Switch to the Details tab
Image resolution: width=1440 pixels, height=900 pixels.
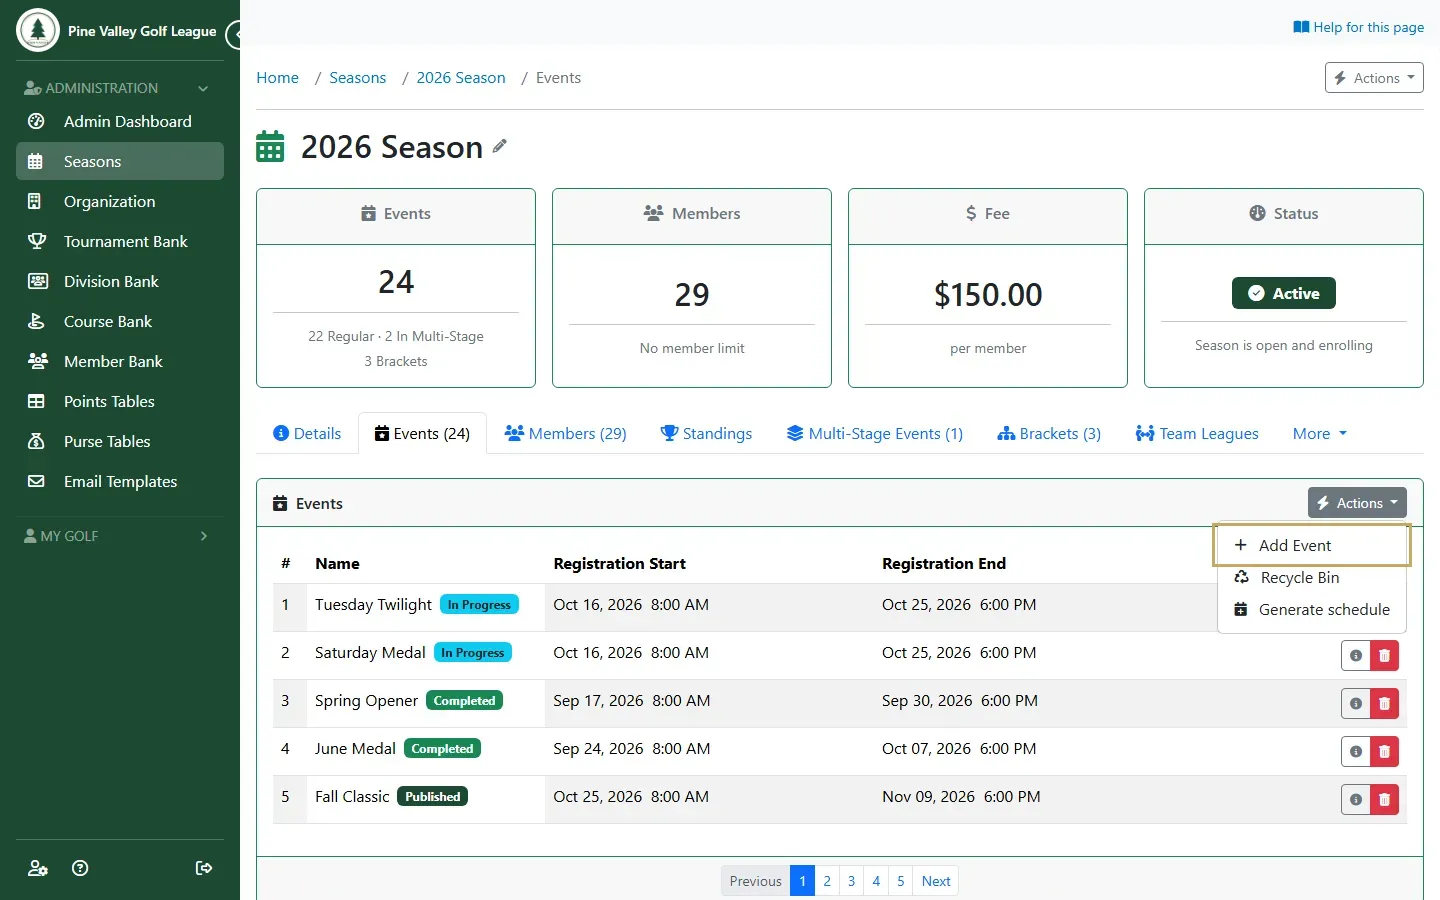[x=307, y=433]
